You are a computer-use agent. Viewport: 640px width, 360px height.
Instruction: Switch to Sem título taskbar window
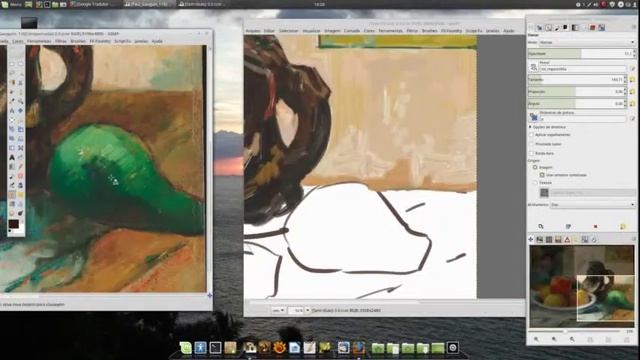[x=202, y=4]
